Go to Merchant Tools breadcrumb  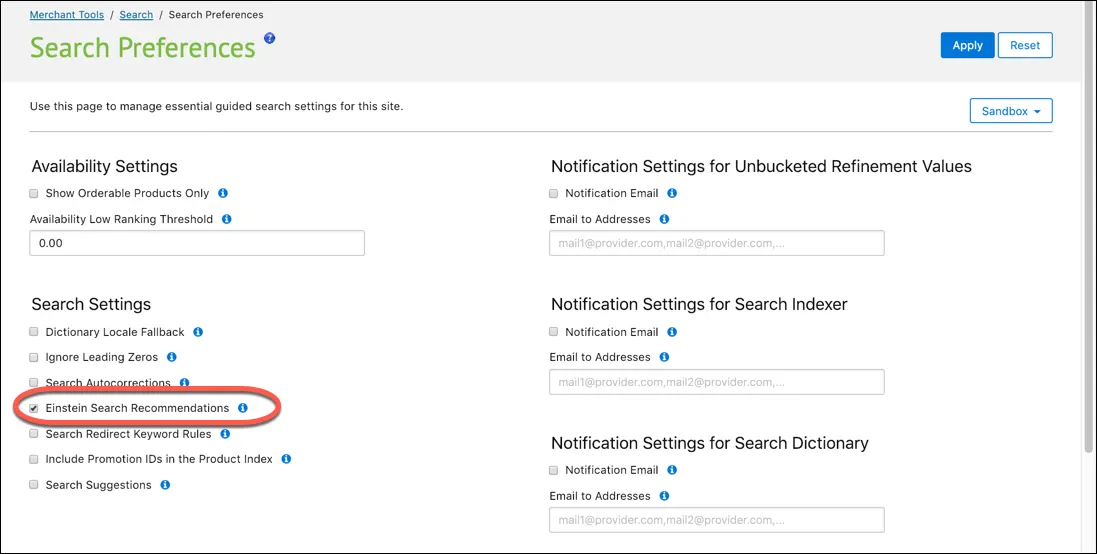[x=66, y=15]
